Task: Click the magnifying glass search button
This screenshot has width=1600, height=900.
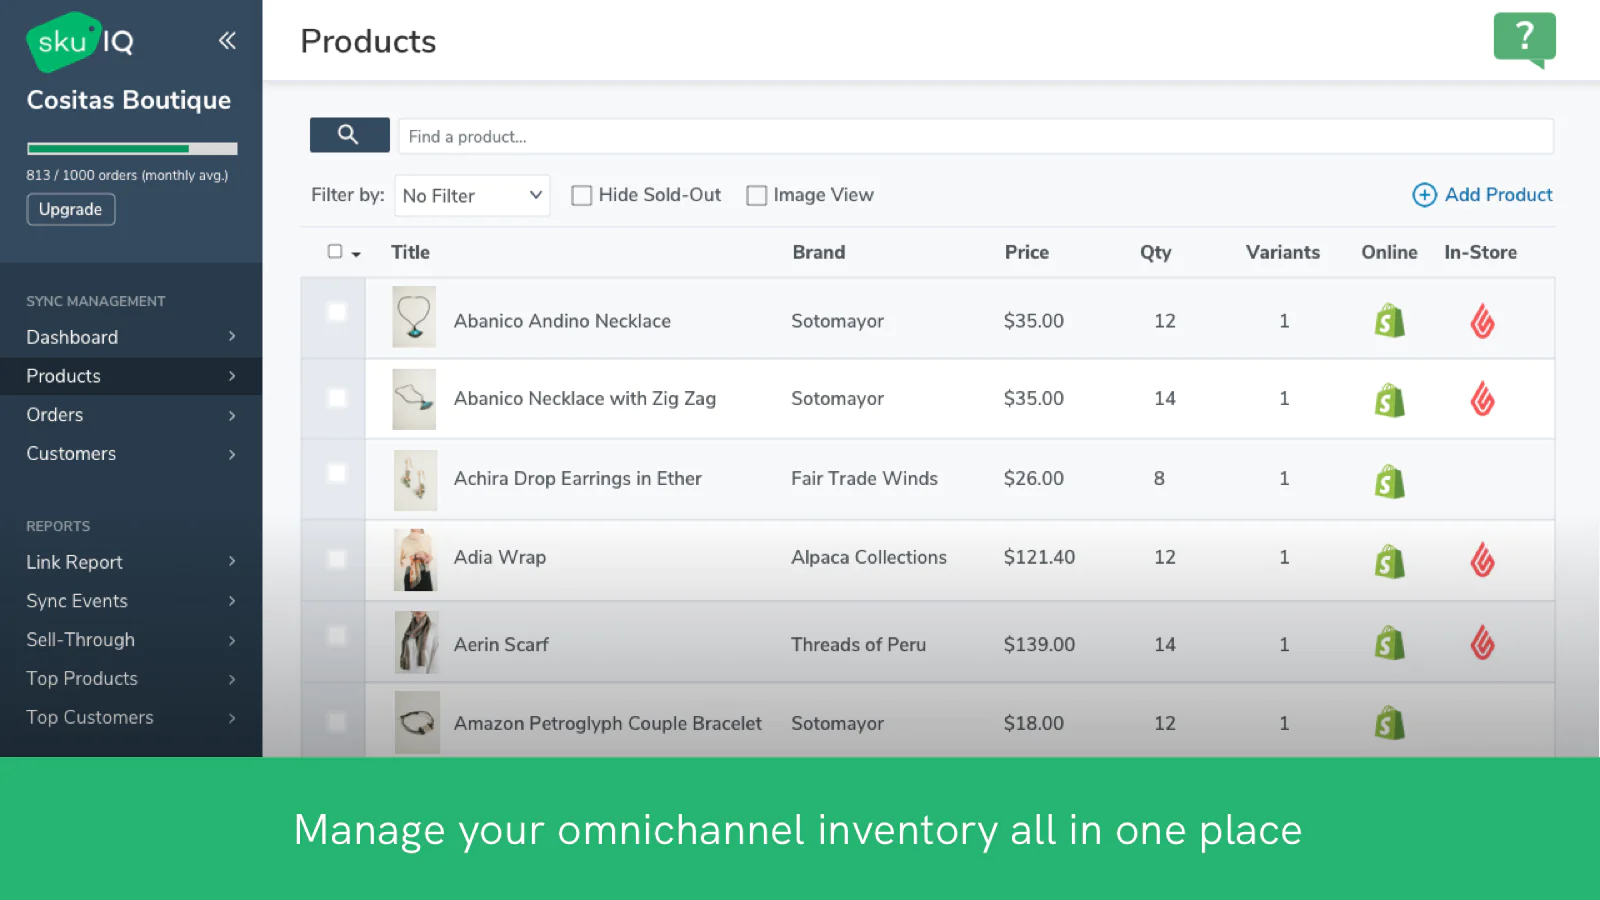Action: pos(349,135)
